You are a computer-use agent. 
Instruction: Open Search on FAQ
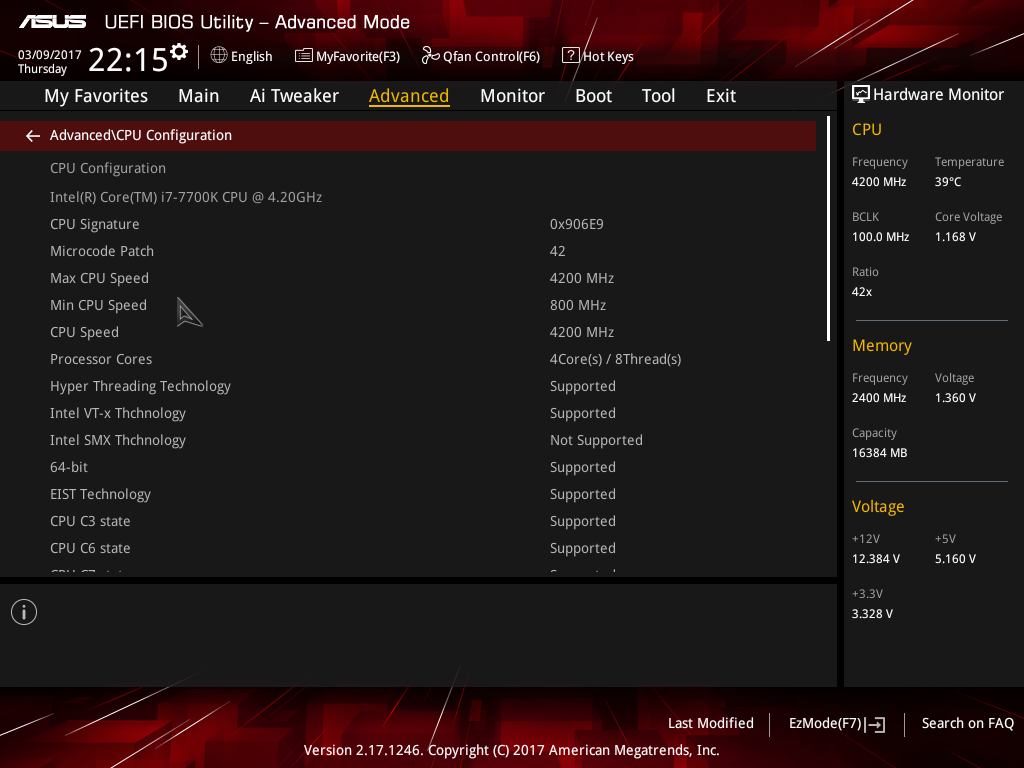[x=967, y=724]
